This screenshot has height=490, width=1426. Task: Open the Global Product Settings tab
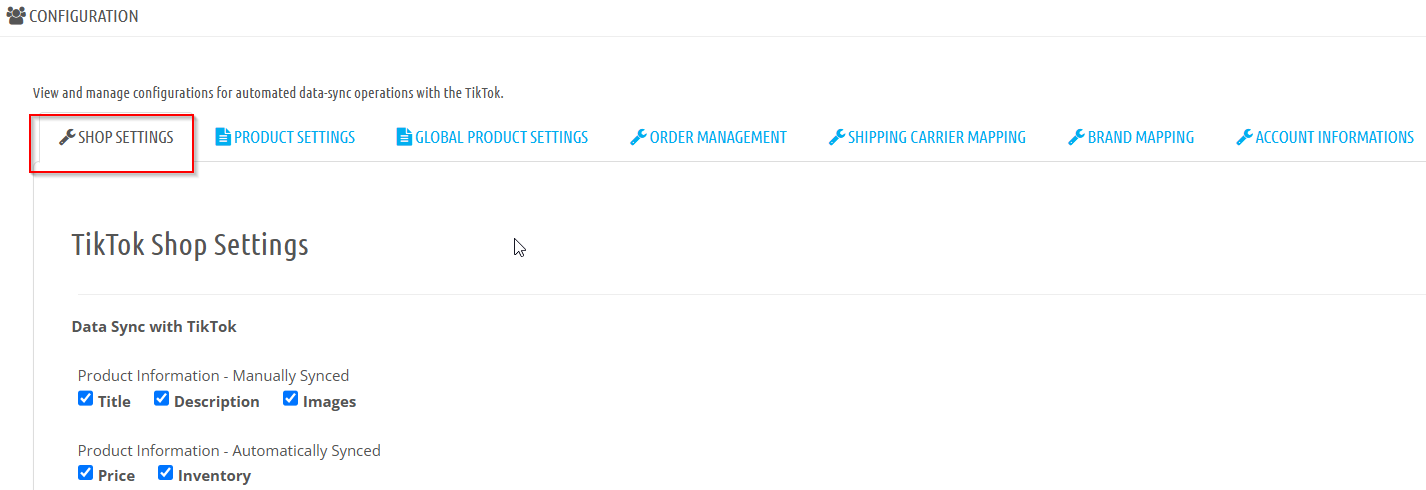pos(492,138)
